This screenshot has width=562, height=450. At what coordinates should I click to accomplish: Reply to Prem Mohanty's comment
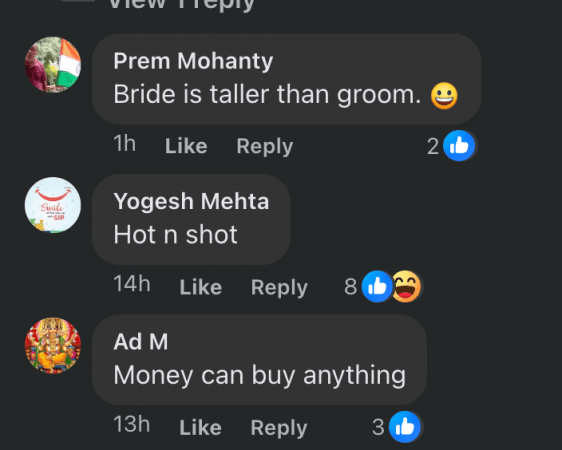265,147
